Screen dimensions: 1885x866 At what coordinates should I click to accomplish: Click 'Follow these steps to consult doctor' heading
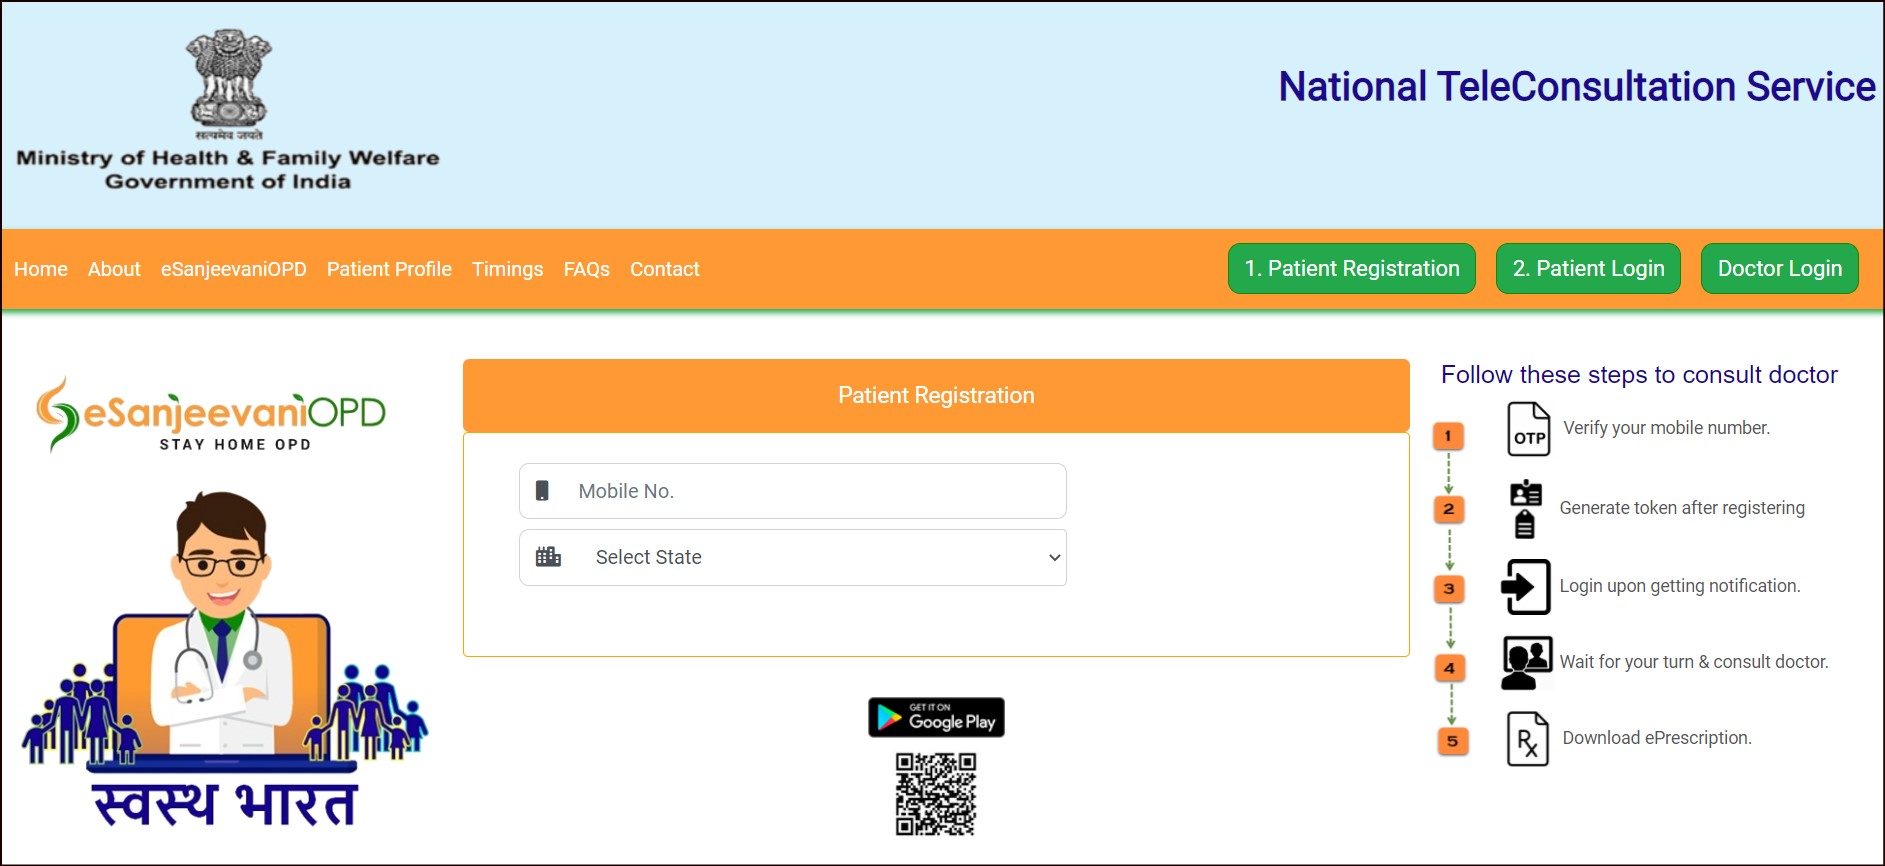[1639, 375]
